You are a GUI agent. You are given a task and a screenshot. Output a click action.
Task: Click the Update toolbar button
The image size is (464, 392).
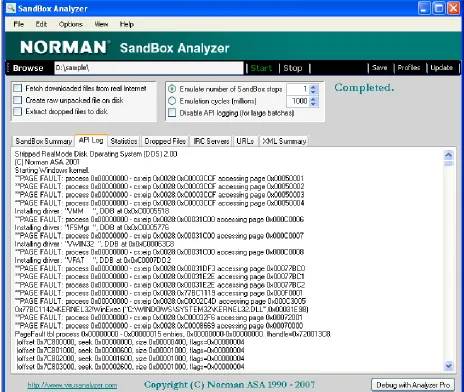coord(442,68)
